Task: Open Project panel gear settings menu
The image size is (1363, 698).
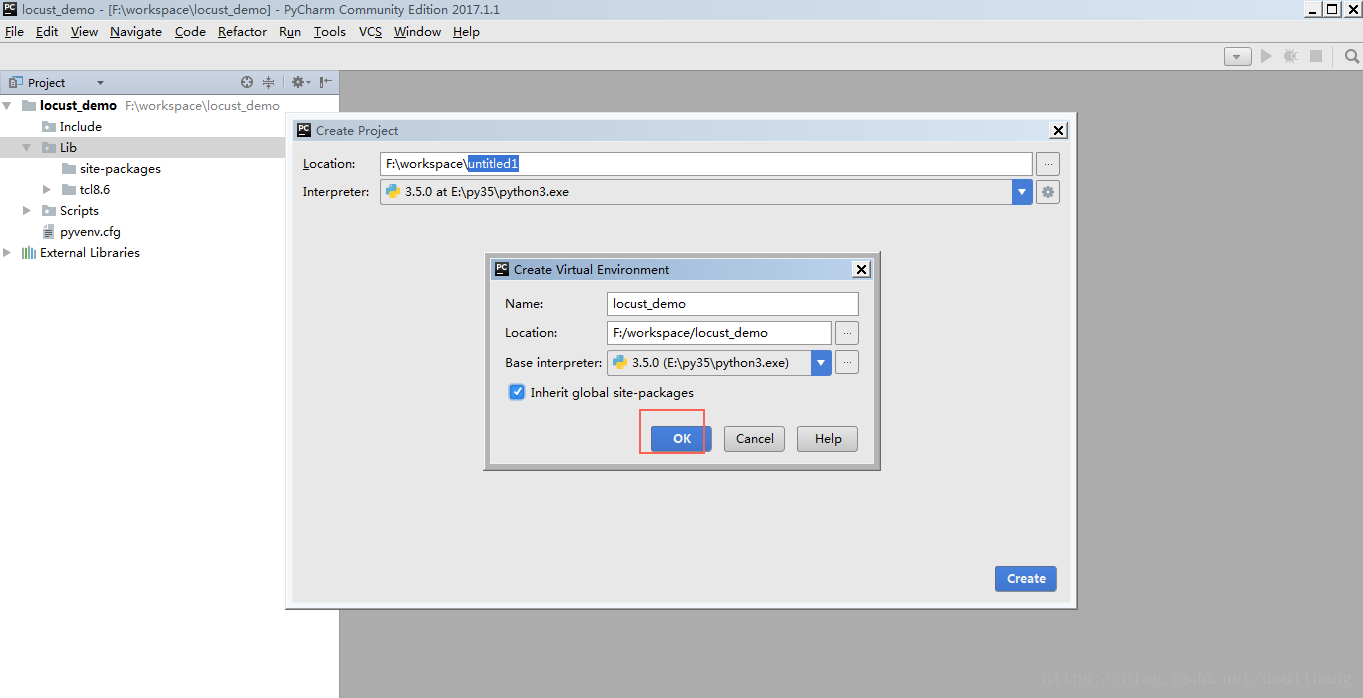Action: coord(300,83)
